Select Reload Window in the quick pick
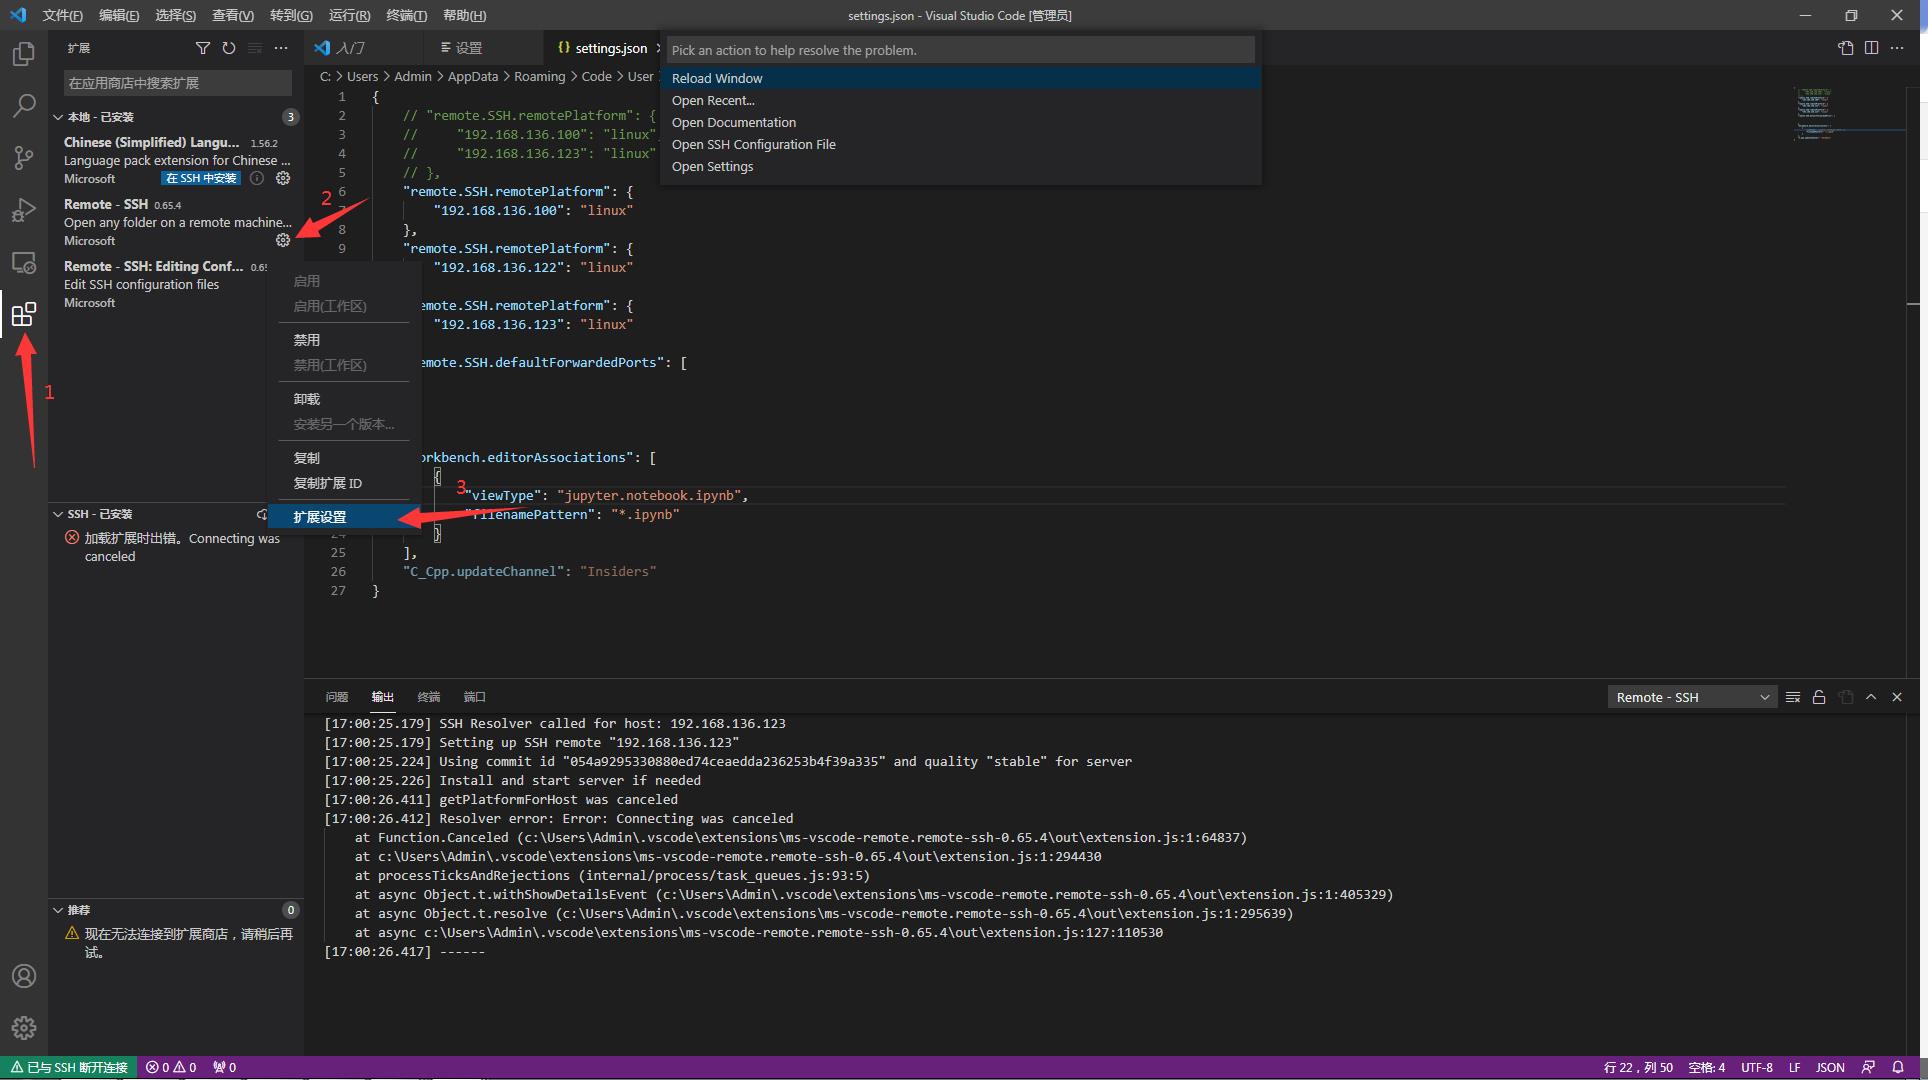 pyautogui.click(x=960, y=78)
